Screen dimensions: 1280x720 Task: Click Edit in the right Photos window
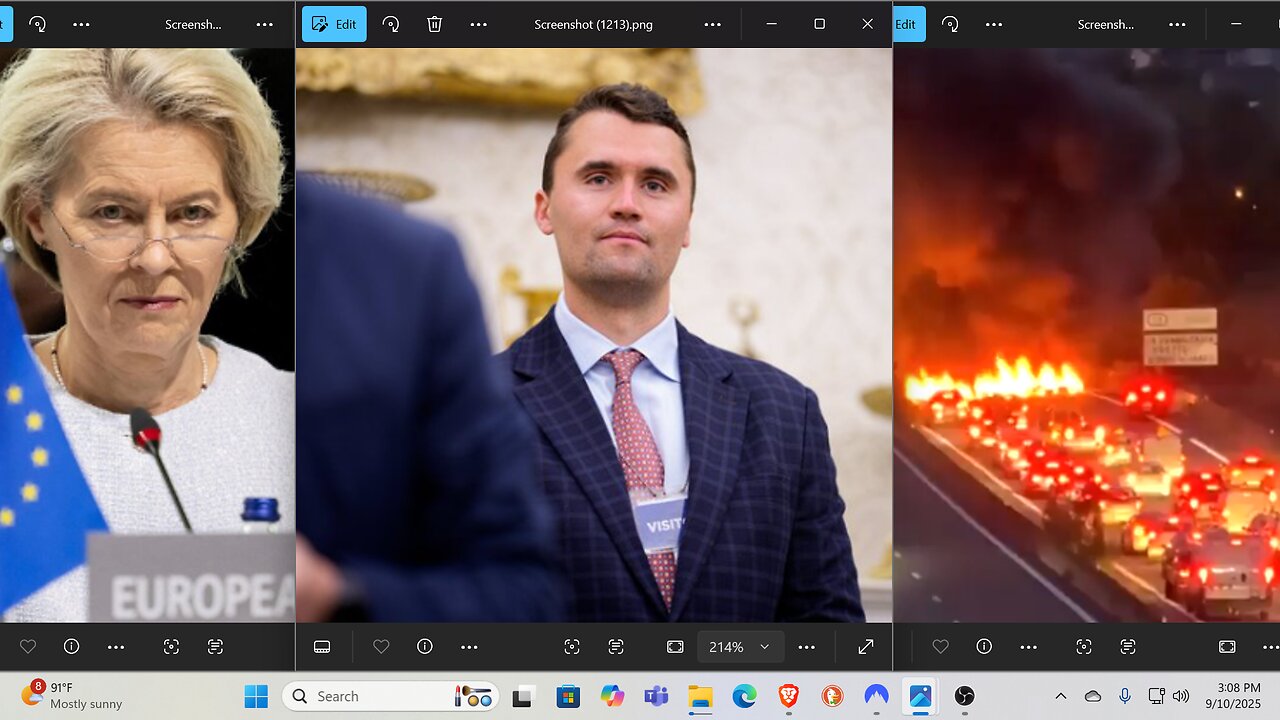click(909, 24)
